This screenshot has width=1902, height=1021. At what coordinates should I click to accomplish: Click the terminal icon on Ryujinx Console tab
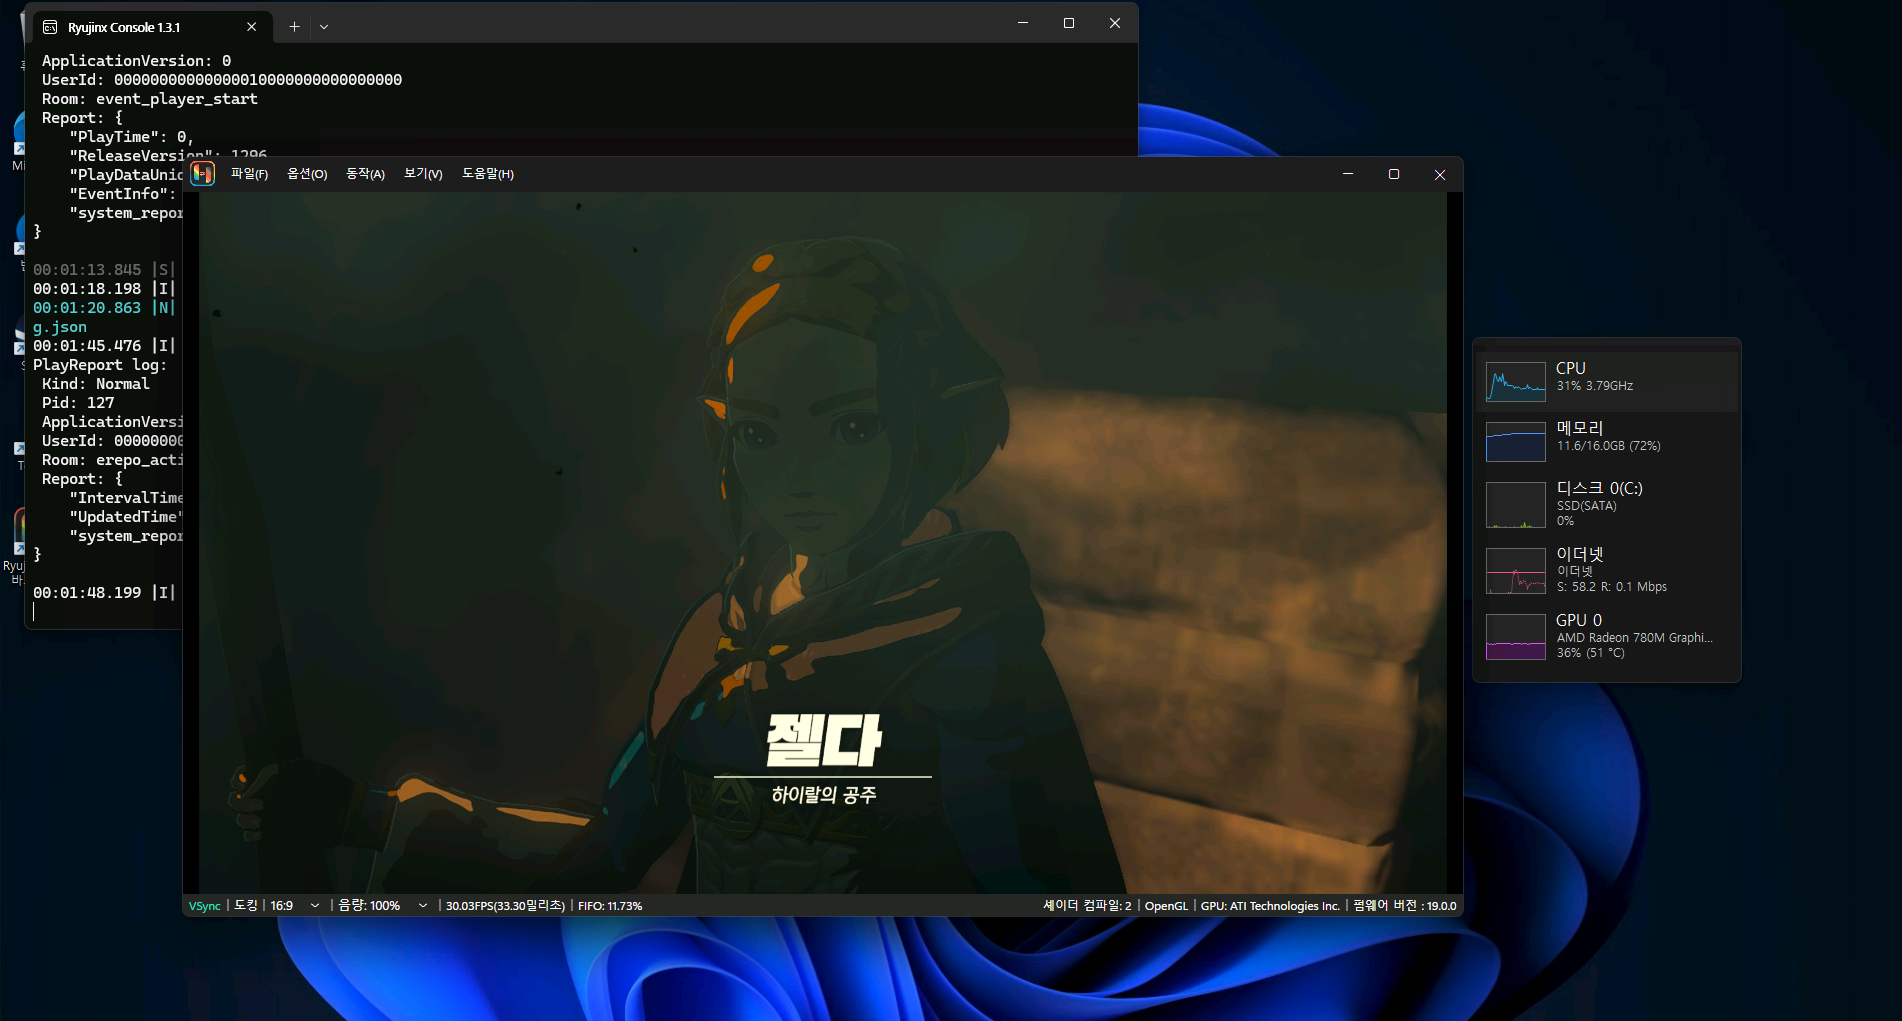pos(50,27)
